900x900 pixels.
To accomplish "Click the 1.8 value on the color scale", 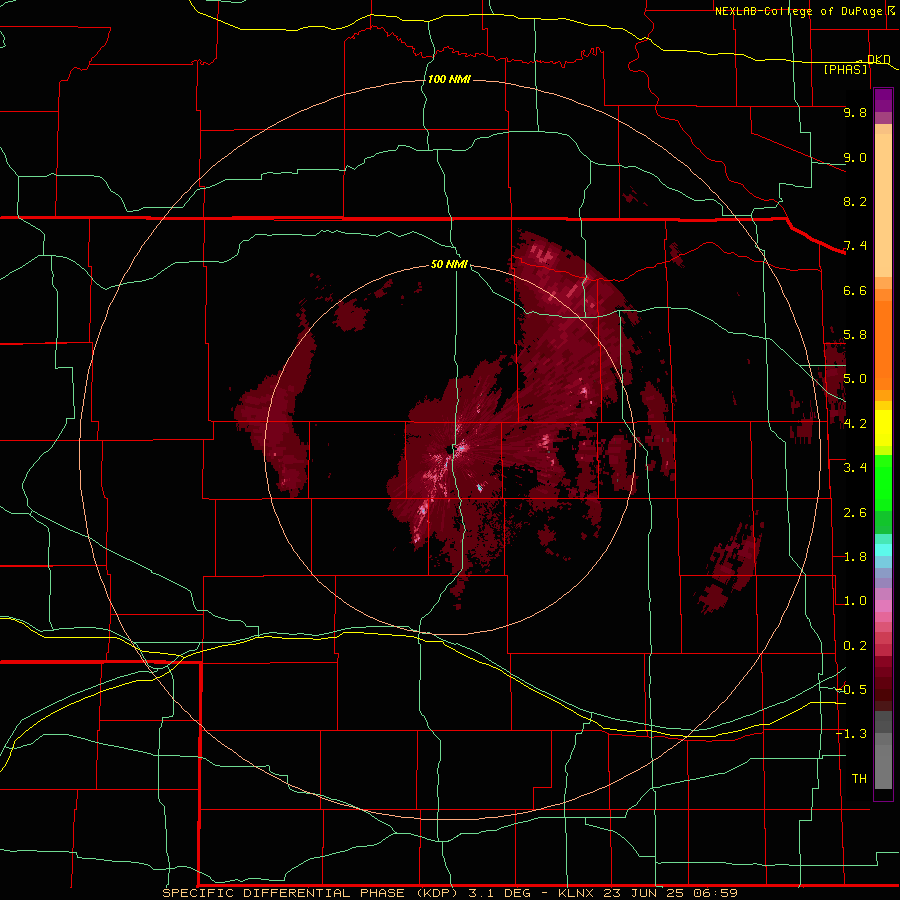I will tap(855, 557).
